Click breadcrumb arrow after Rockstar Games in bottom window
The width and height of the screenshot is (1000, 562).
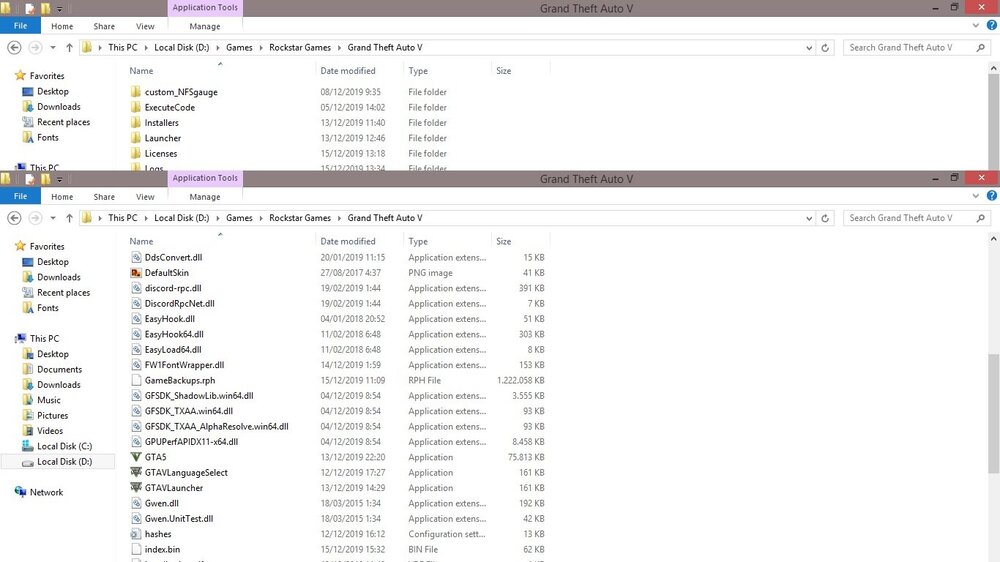(339, 218)
